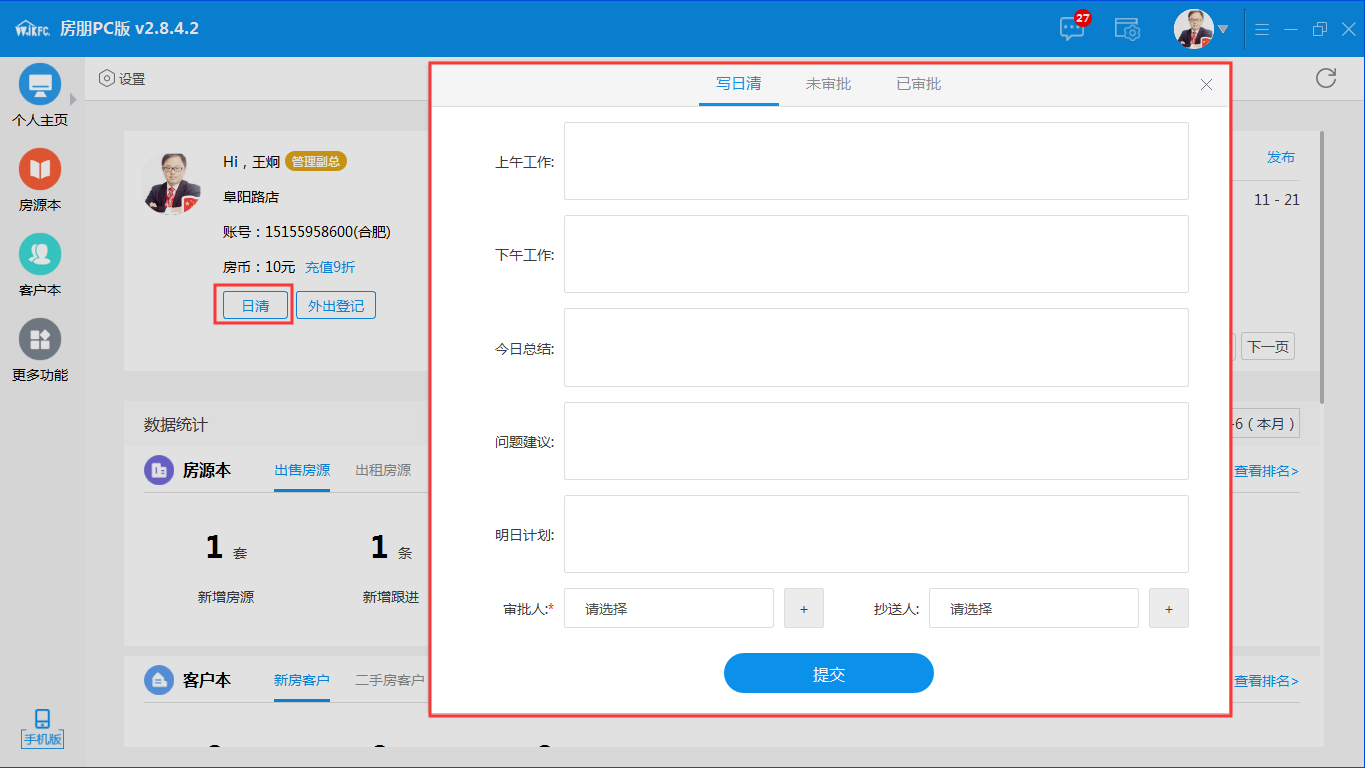The height and width of the screenshot is (768, 1365).
Task: Click the refresh icon at top right
Action: (1326, 78)
